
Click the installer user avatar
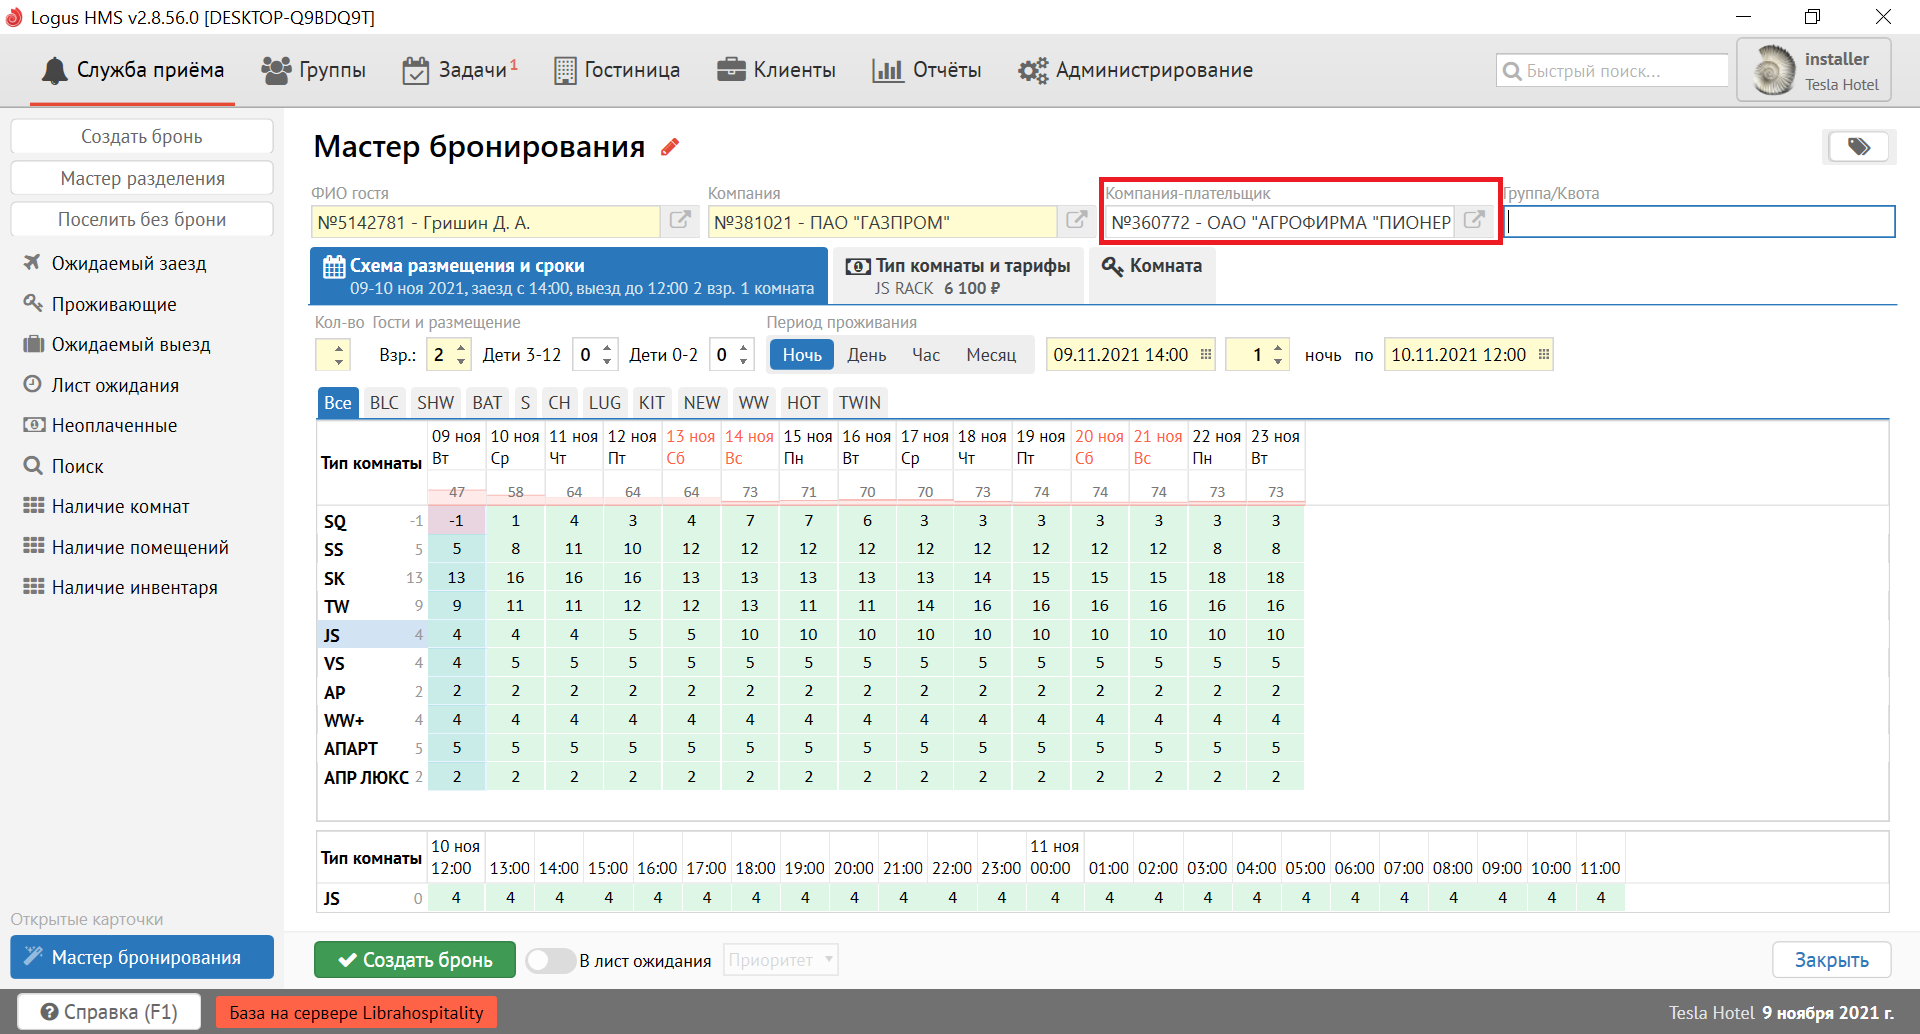pos(1774,71)
